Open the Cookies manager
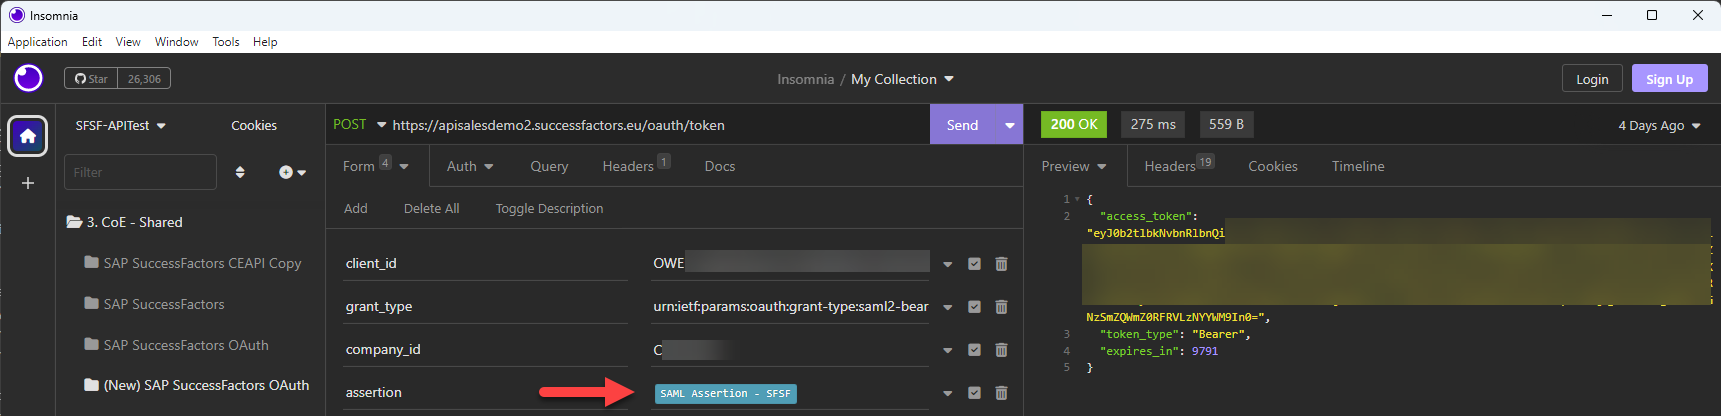Viewport: 1721px width, 416px height. [254, 125]
